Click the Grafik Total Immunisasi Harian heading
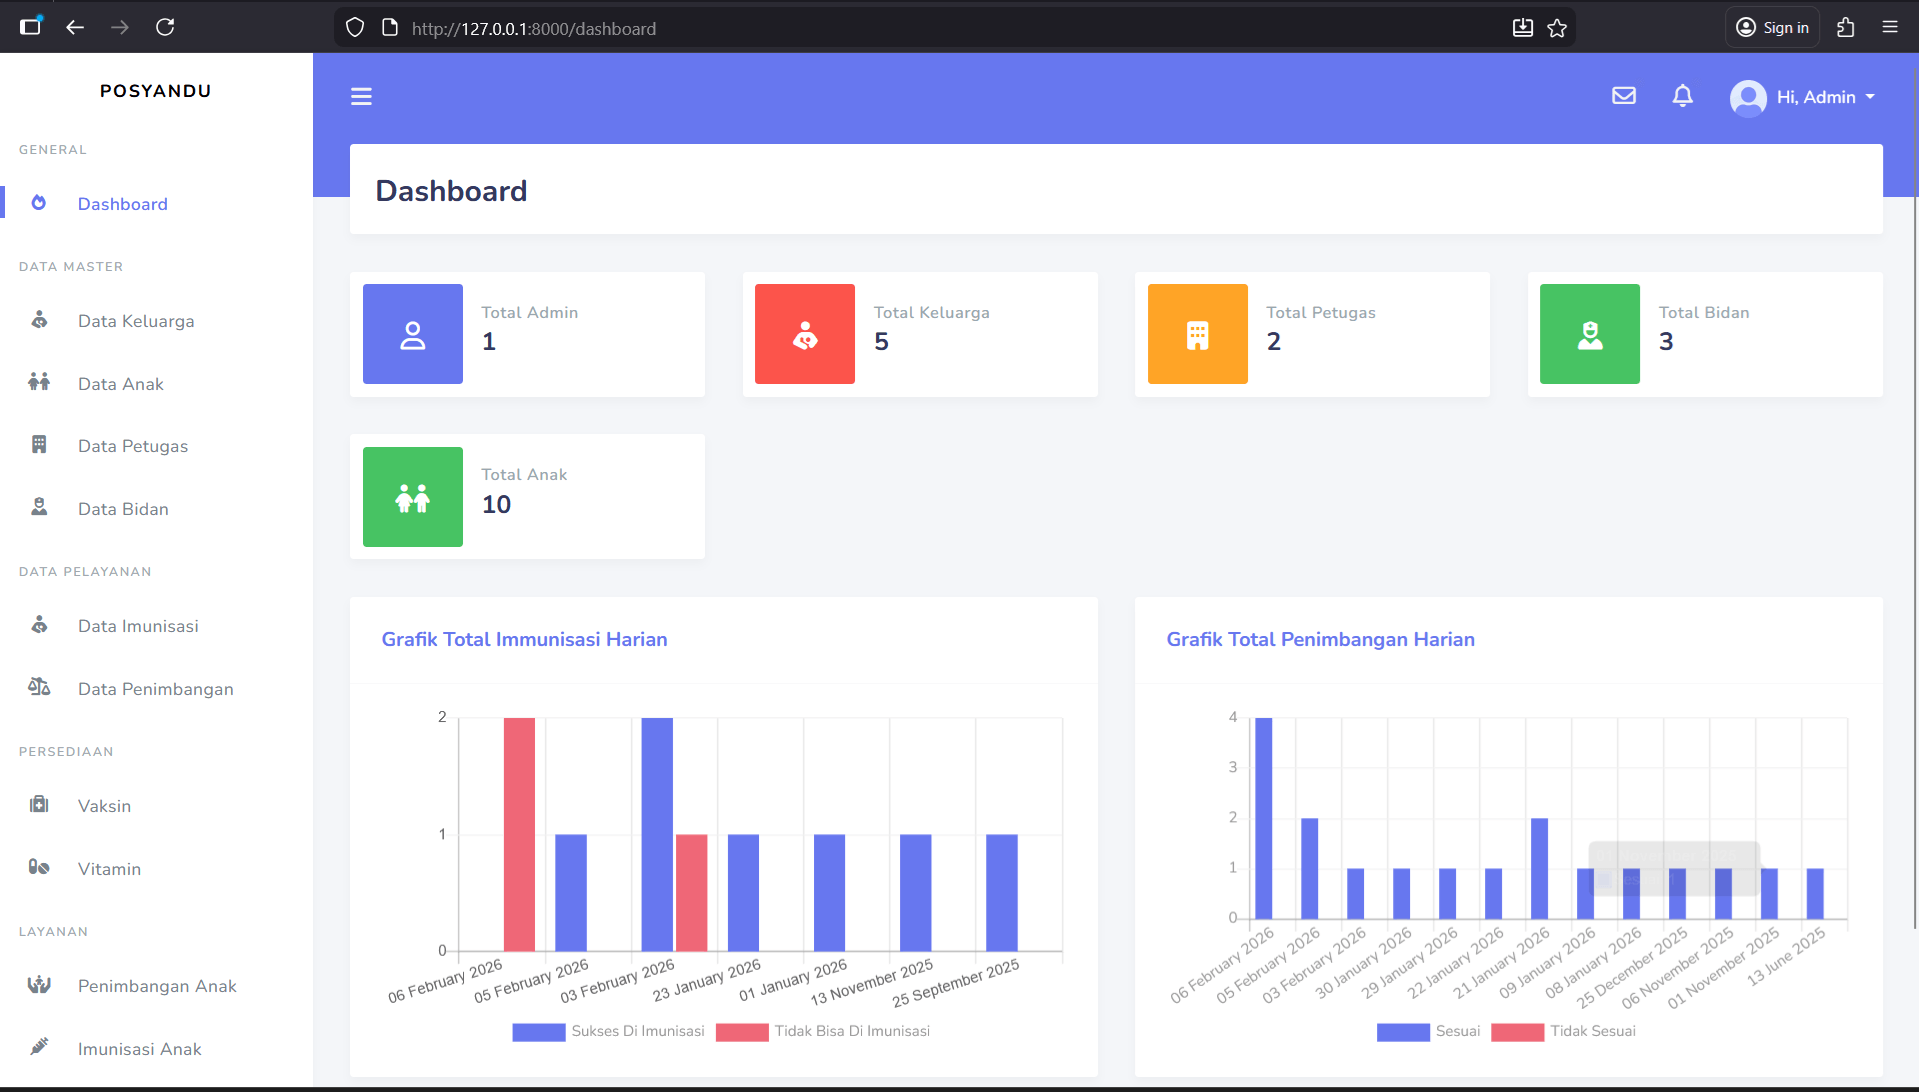 coord(524,640)
